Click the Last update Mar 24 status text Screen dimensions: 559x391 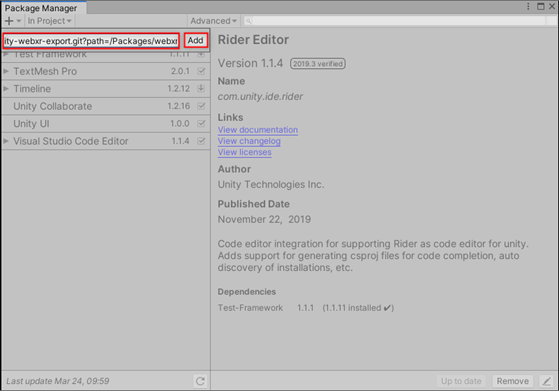(x=58, y=381)
